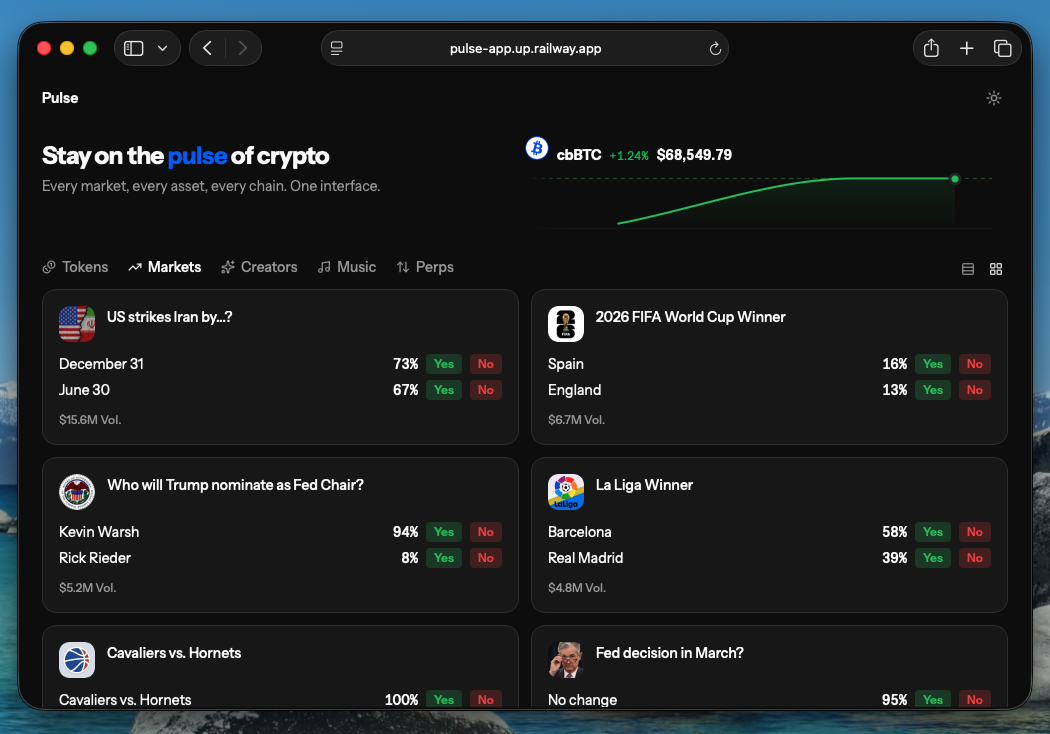Viewport: 1050px width, 734px height.
Task: Switch to list view layout
Action: click(968, 269)
